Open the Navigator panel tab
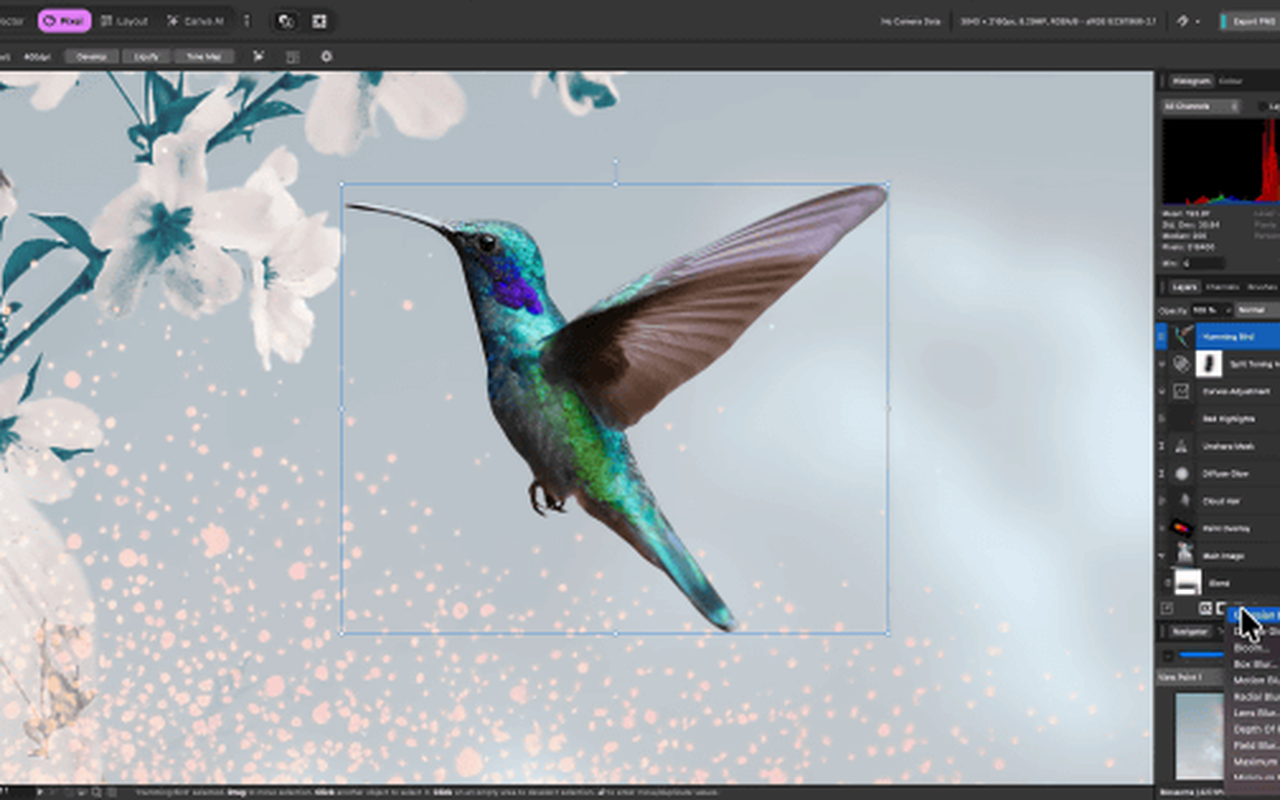This screenshot has height=800, width=1280. click(1190, 632)
